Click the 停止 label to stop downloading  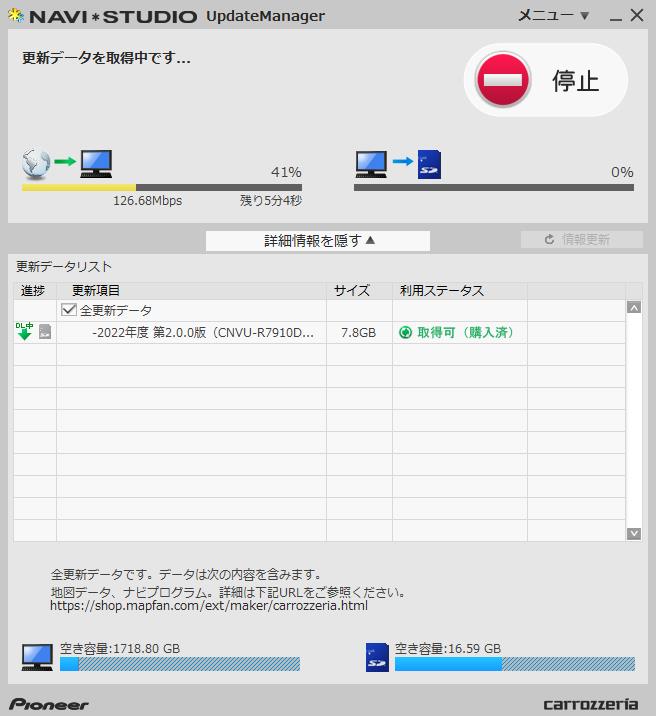(x=575, y=81)
